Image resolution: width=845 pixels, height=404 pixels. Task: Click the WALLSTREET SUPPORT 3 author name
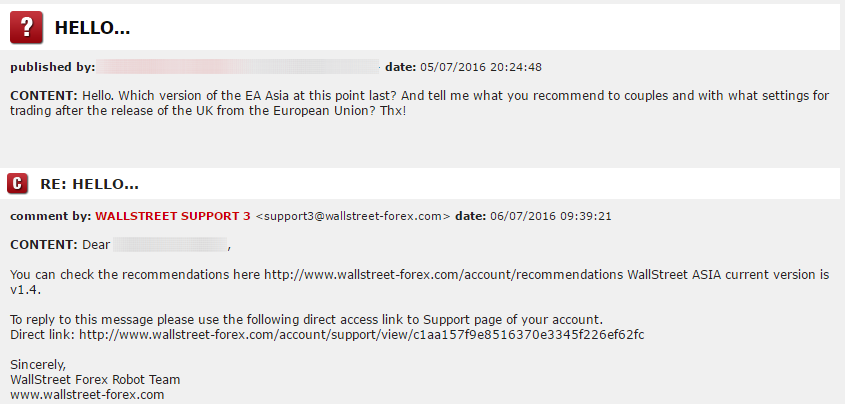(173, 217)
